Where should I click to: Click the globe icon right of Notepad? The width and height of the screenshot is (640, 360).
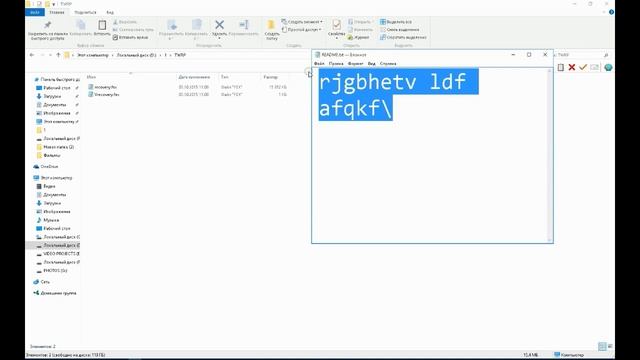coord(608,67)
